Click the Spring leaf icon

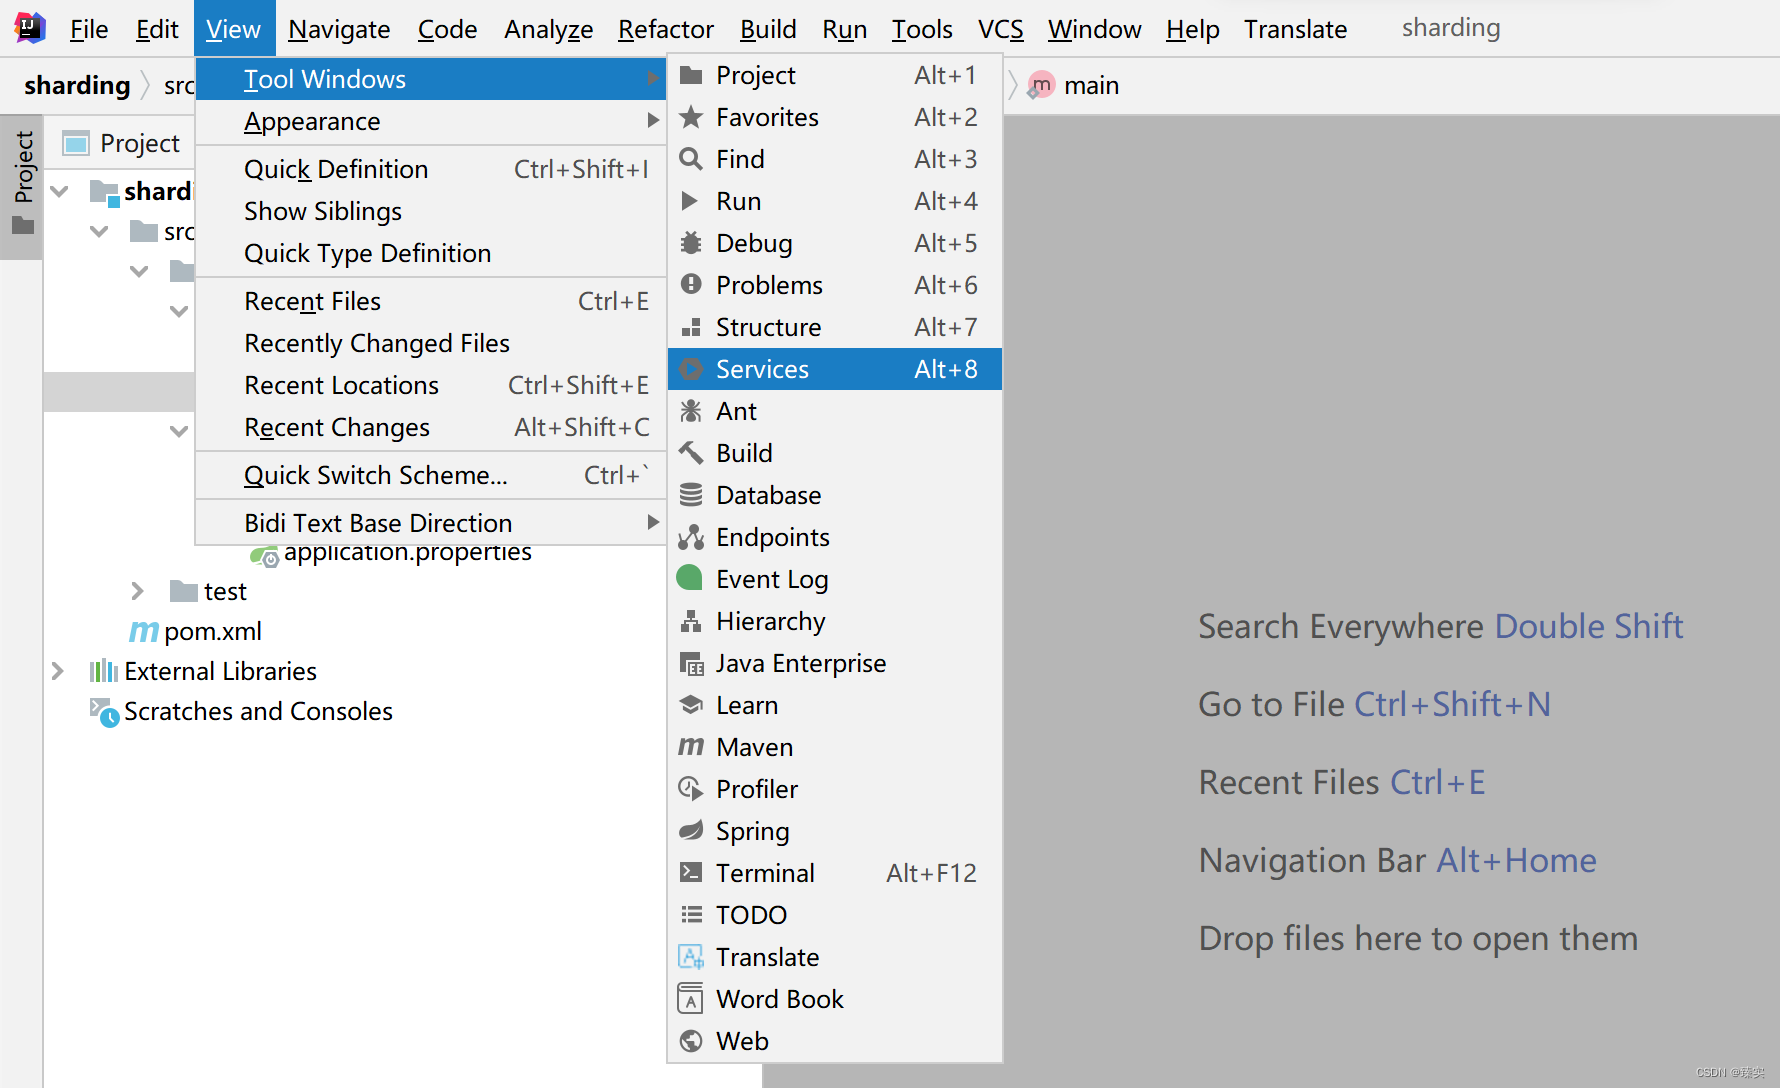690,831
